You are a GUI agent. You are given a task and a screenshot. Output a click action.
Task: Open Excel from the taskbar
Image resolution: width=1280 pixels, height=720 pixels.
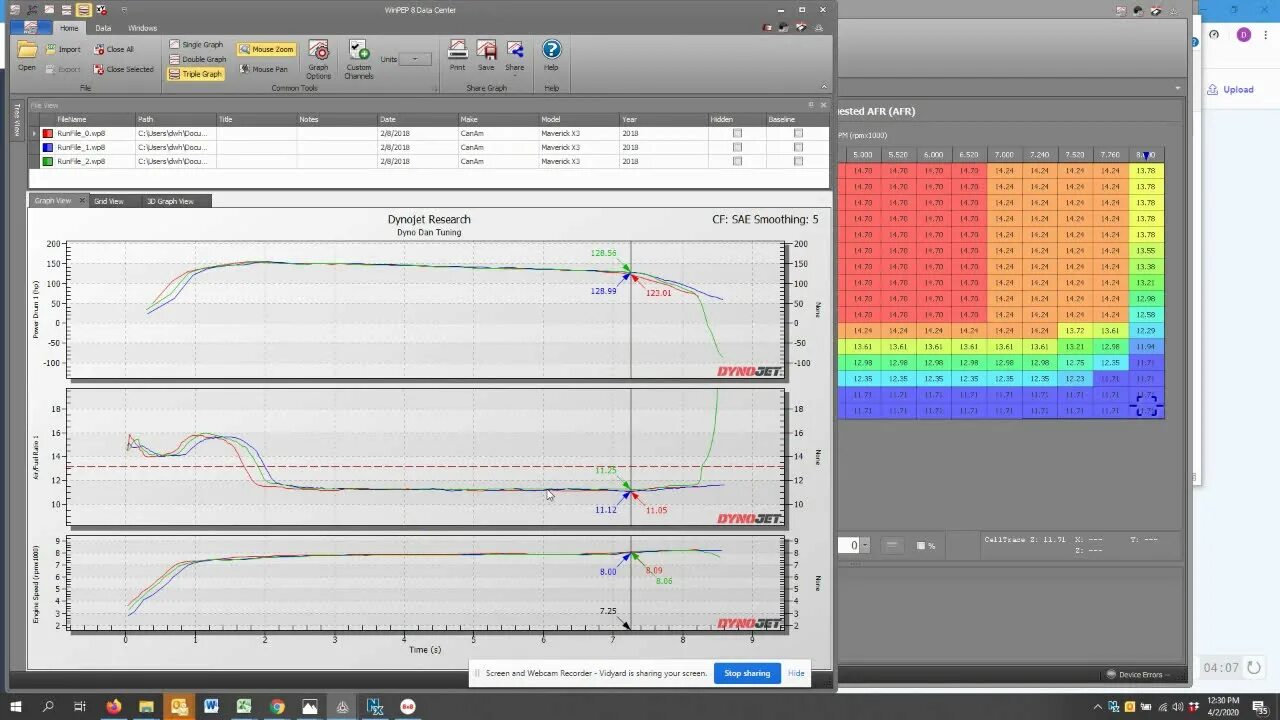tap(244, 706)
